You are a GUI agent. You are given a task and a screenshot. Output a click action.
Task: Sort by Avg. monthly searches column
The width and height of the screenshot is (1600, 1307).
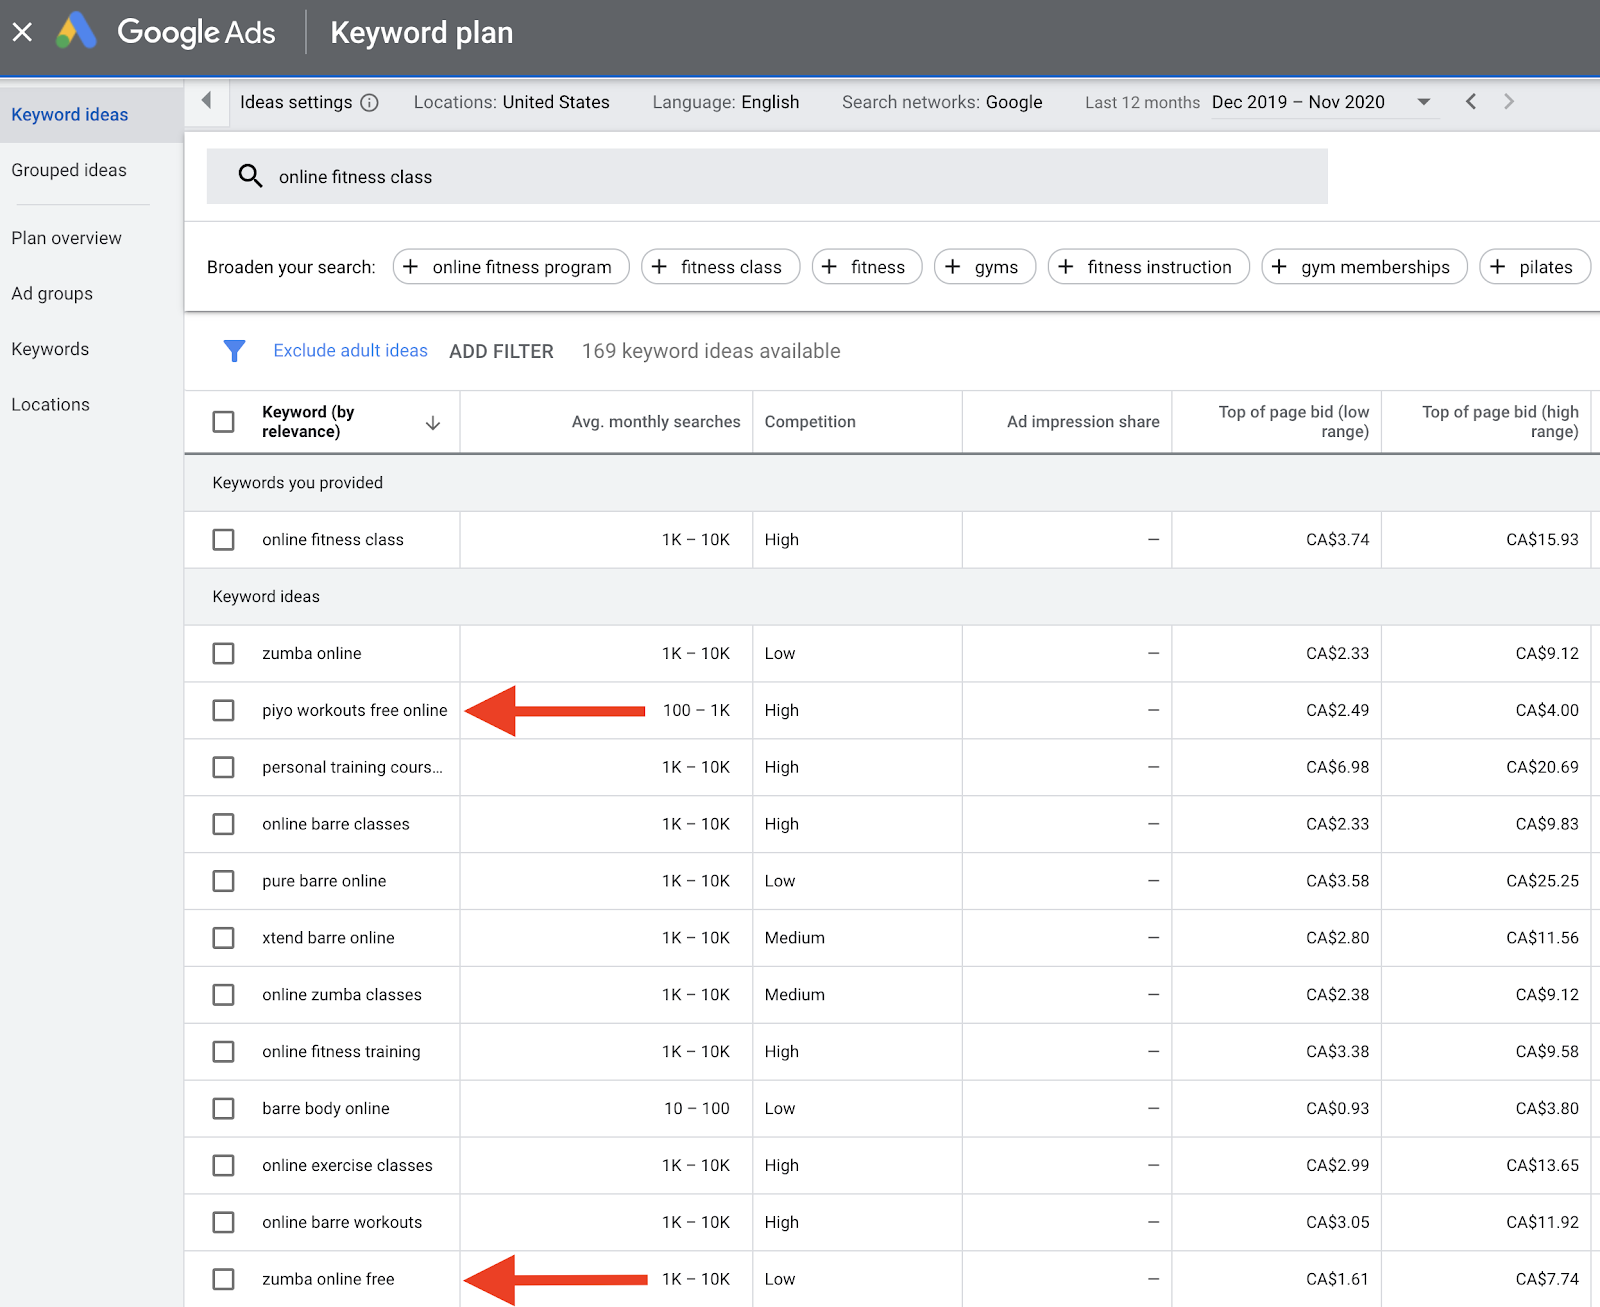656,422
